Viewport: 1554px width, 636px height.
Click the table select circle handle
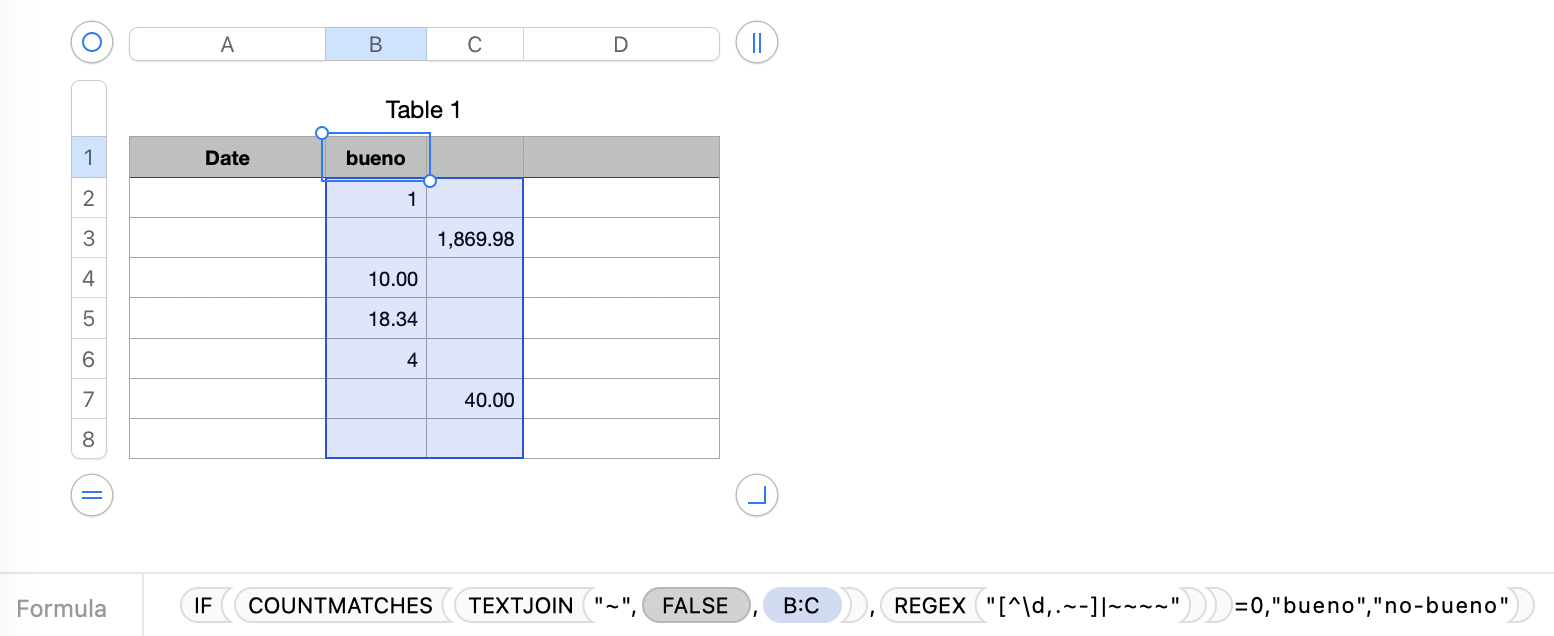coord(92,43)
